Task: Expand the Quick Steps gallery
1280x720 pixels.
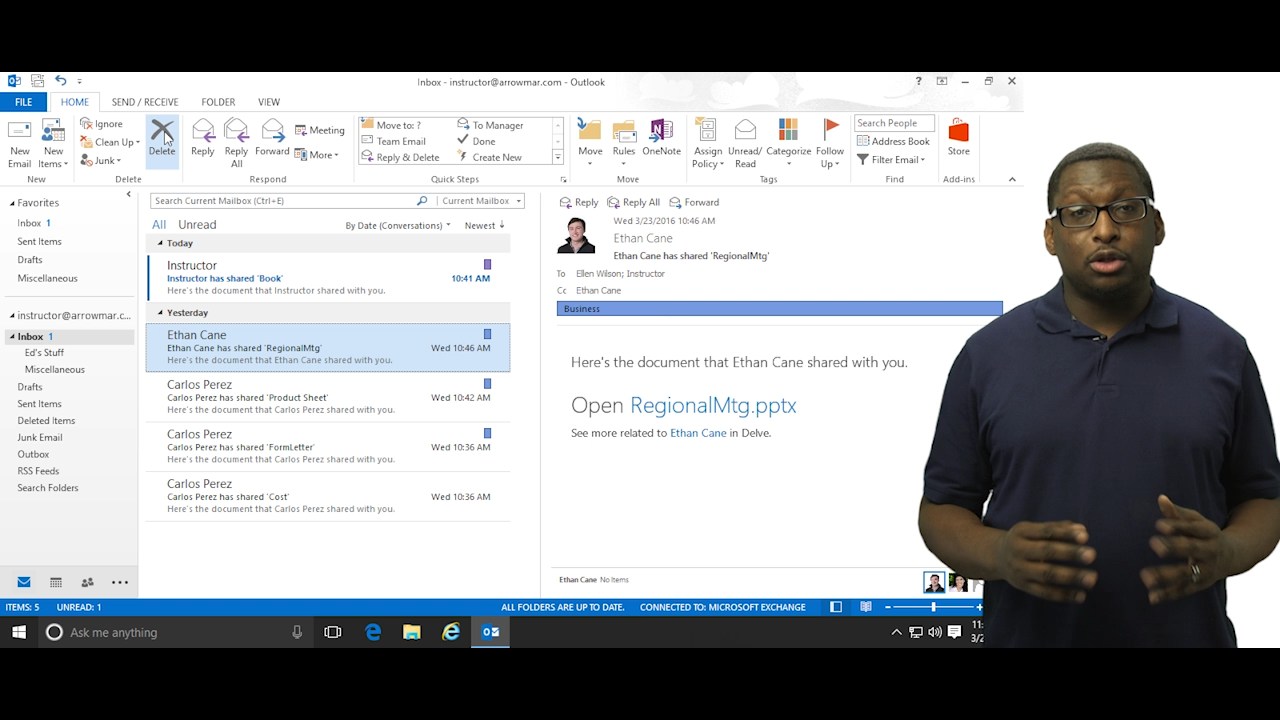Action: (x=558, y=158)
